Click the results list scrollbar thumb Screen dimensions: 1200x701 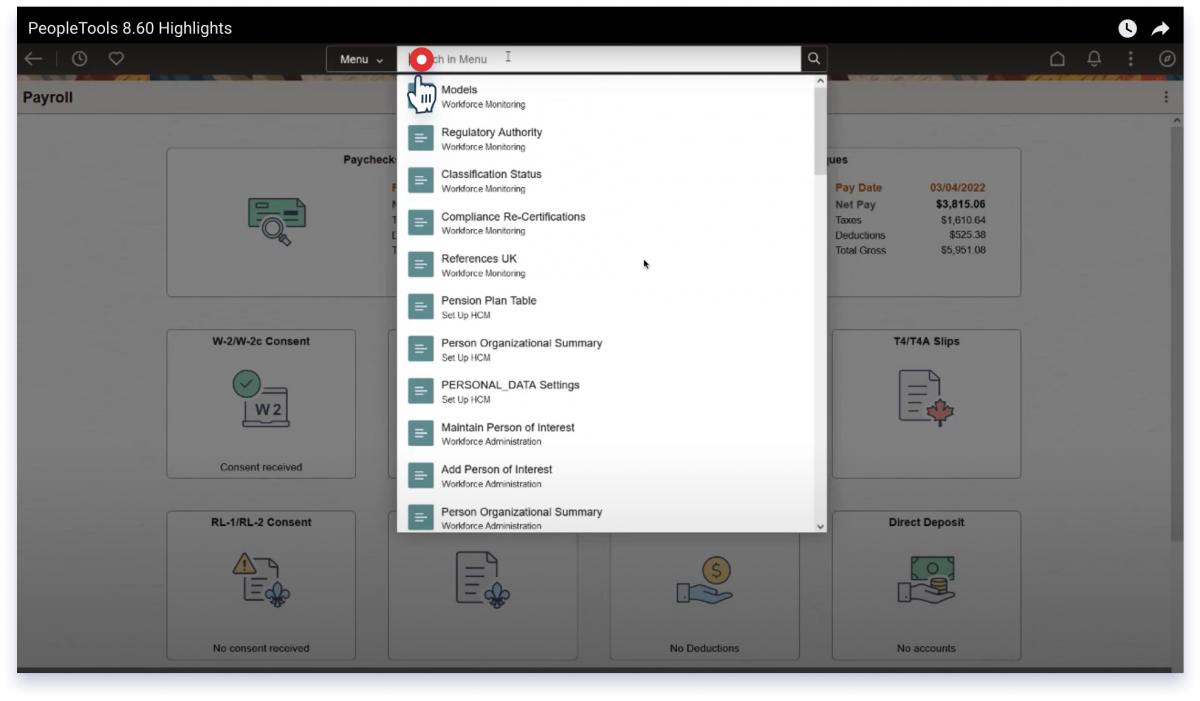(821, 130)
